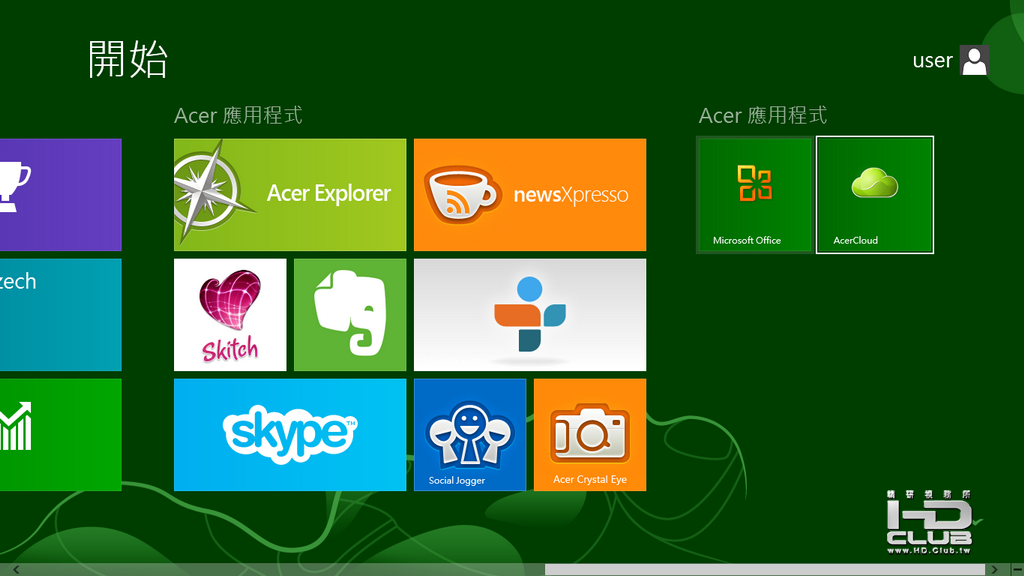
Task: Click the user avatar picture
Action: pos(974,60)
